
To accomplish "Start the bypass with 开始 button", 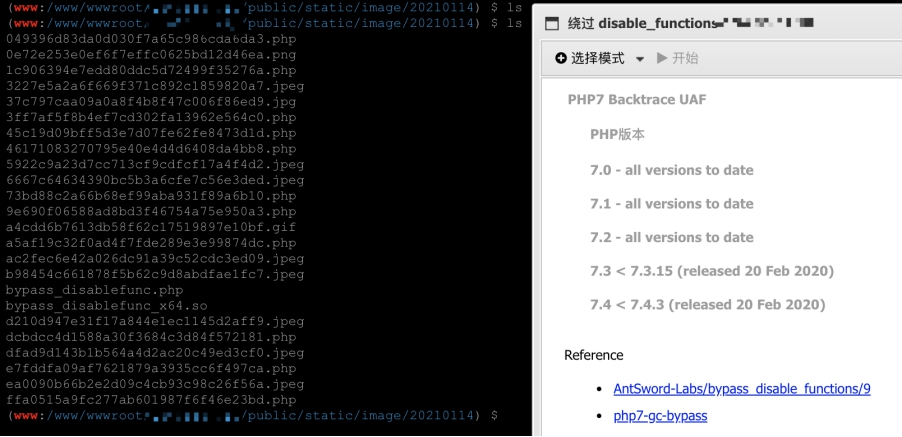I will [678, 58].
